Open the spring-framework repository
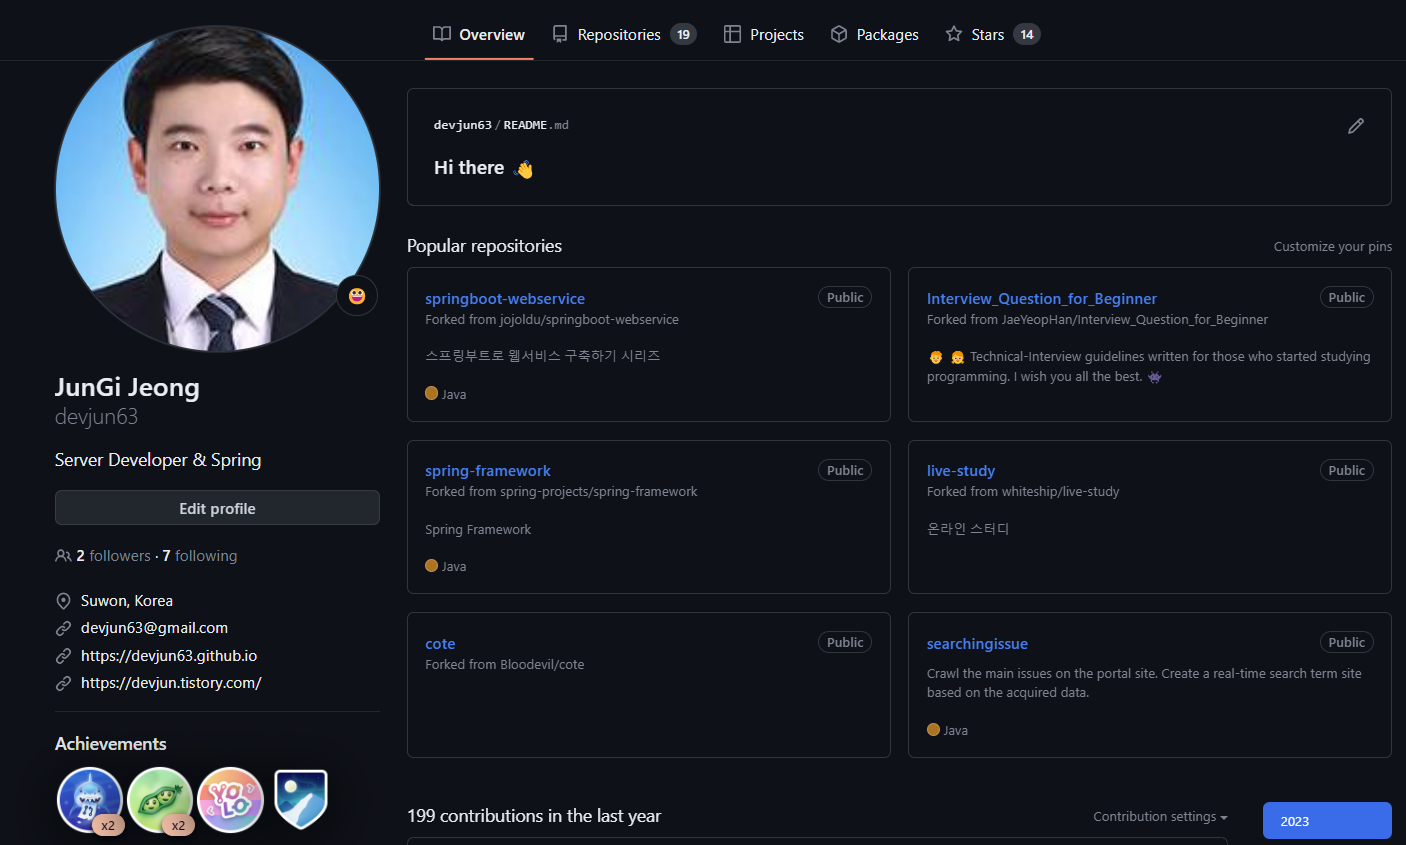Screen dimensions: 1406x845 [x=488, y=470]
